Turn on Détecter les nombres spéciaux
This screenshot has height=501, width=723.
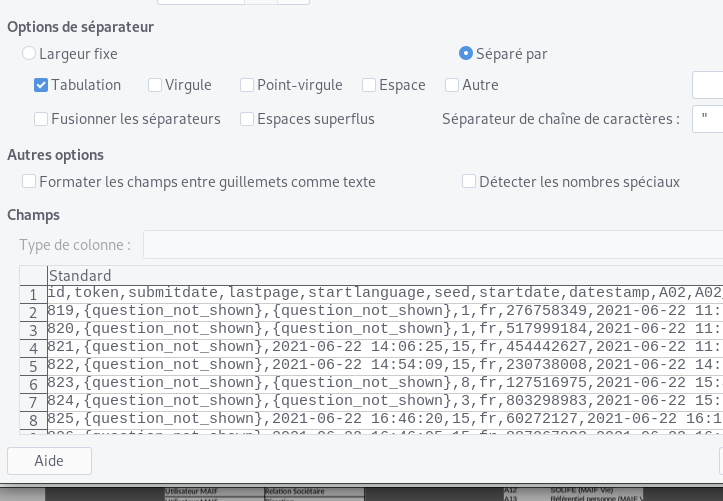[x=469, y=182]
